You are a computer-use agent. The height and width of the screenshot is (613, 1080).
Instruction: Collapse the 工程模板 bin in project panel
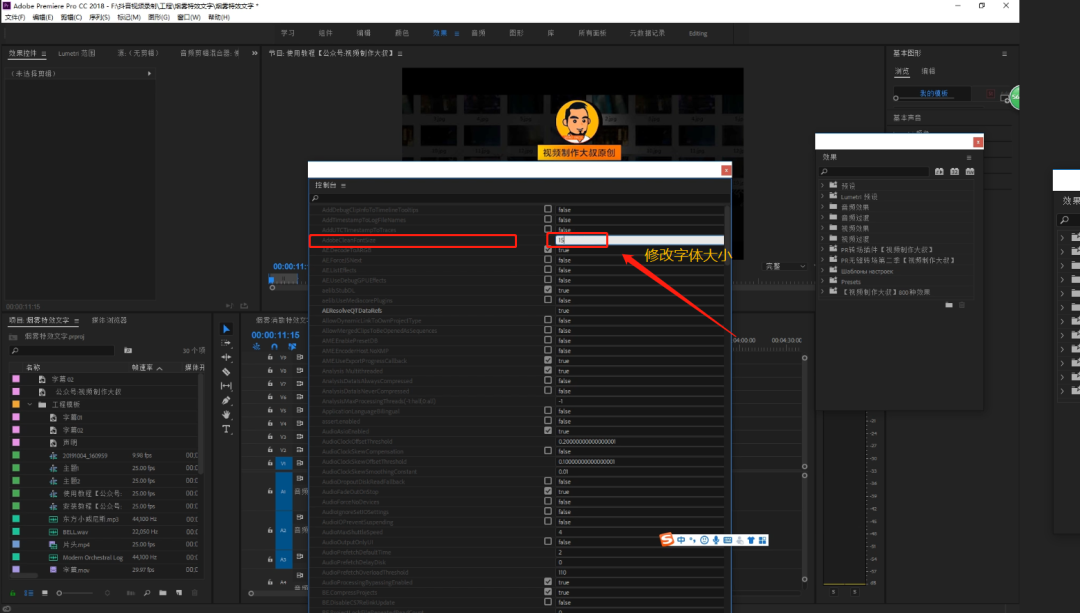click(30, 404)
